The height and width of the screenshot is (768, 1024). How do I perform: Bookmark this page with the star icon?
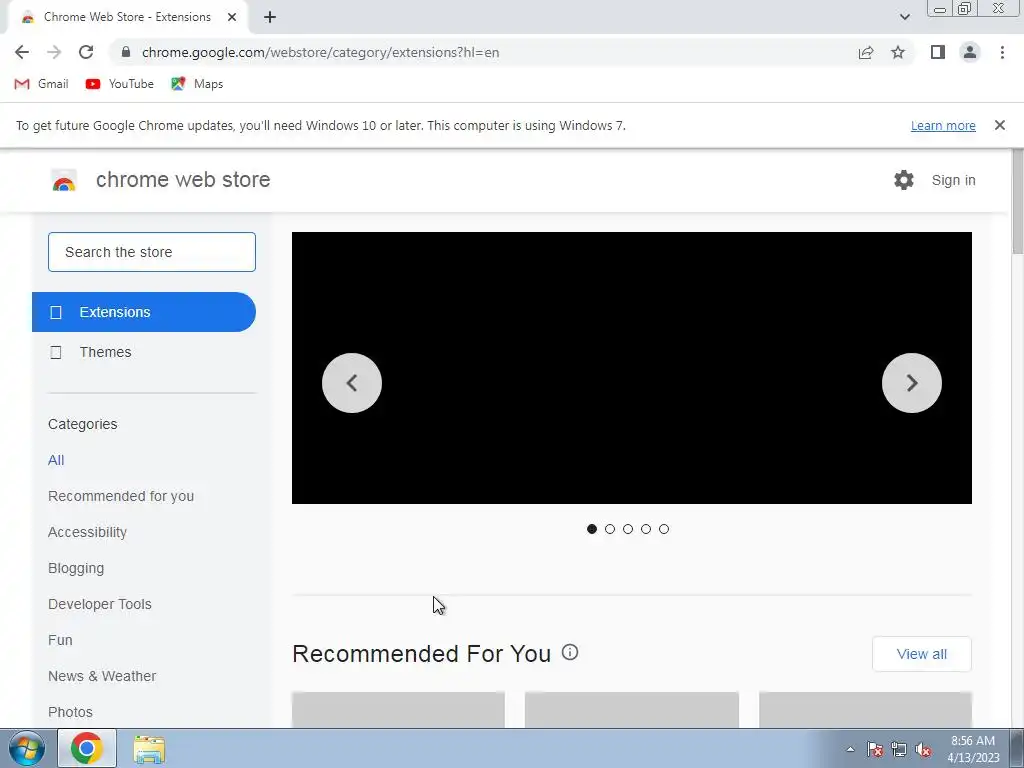[x=898, y=52]
